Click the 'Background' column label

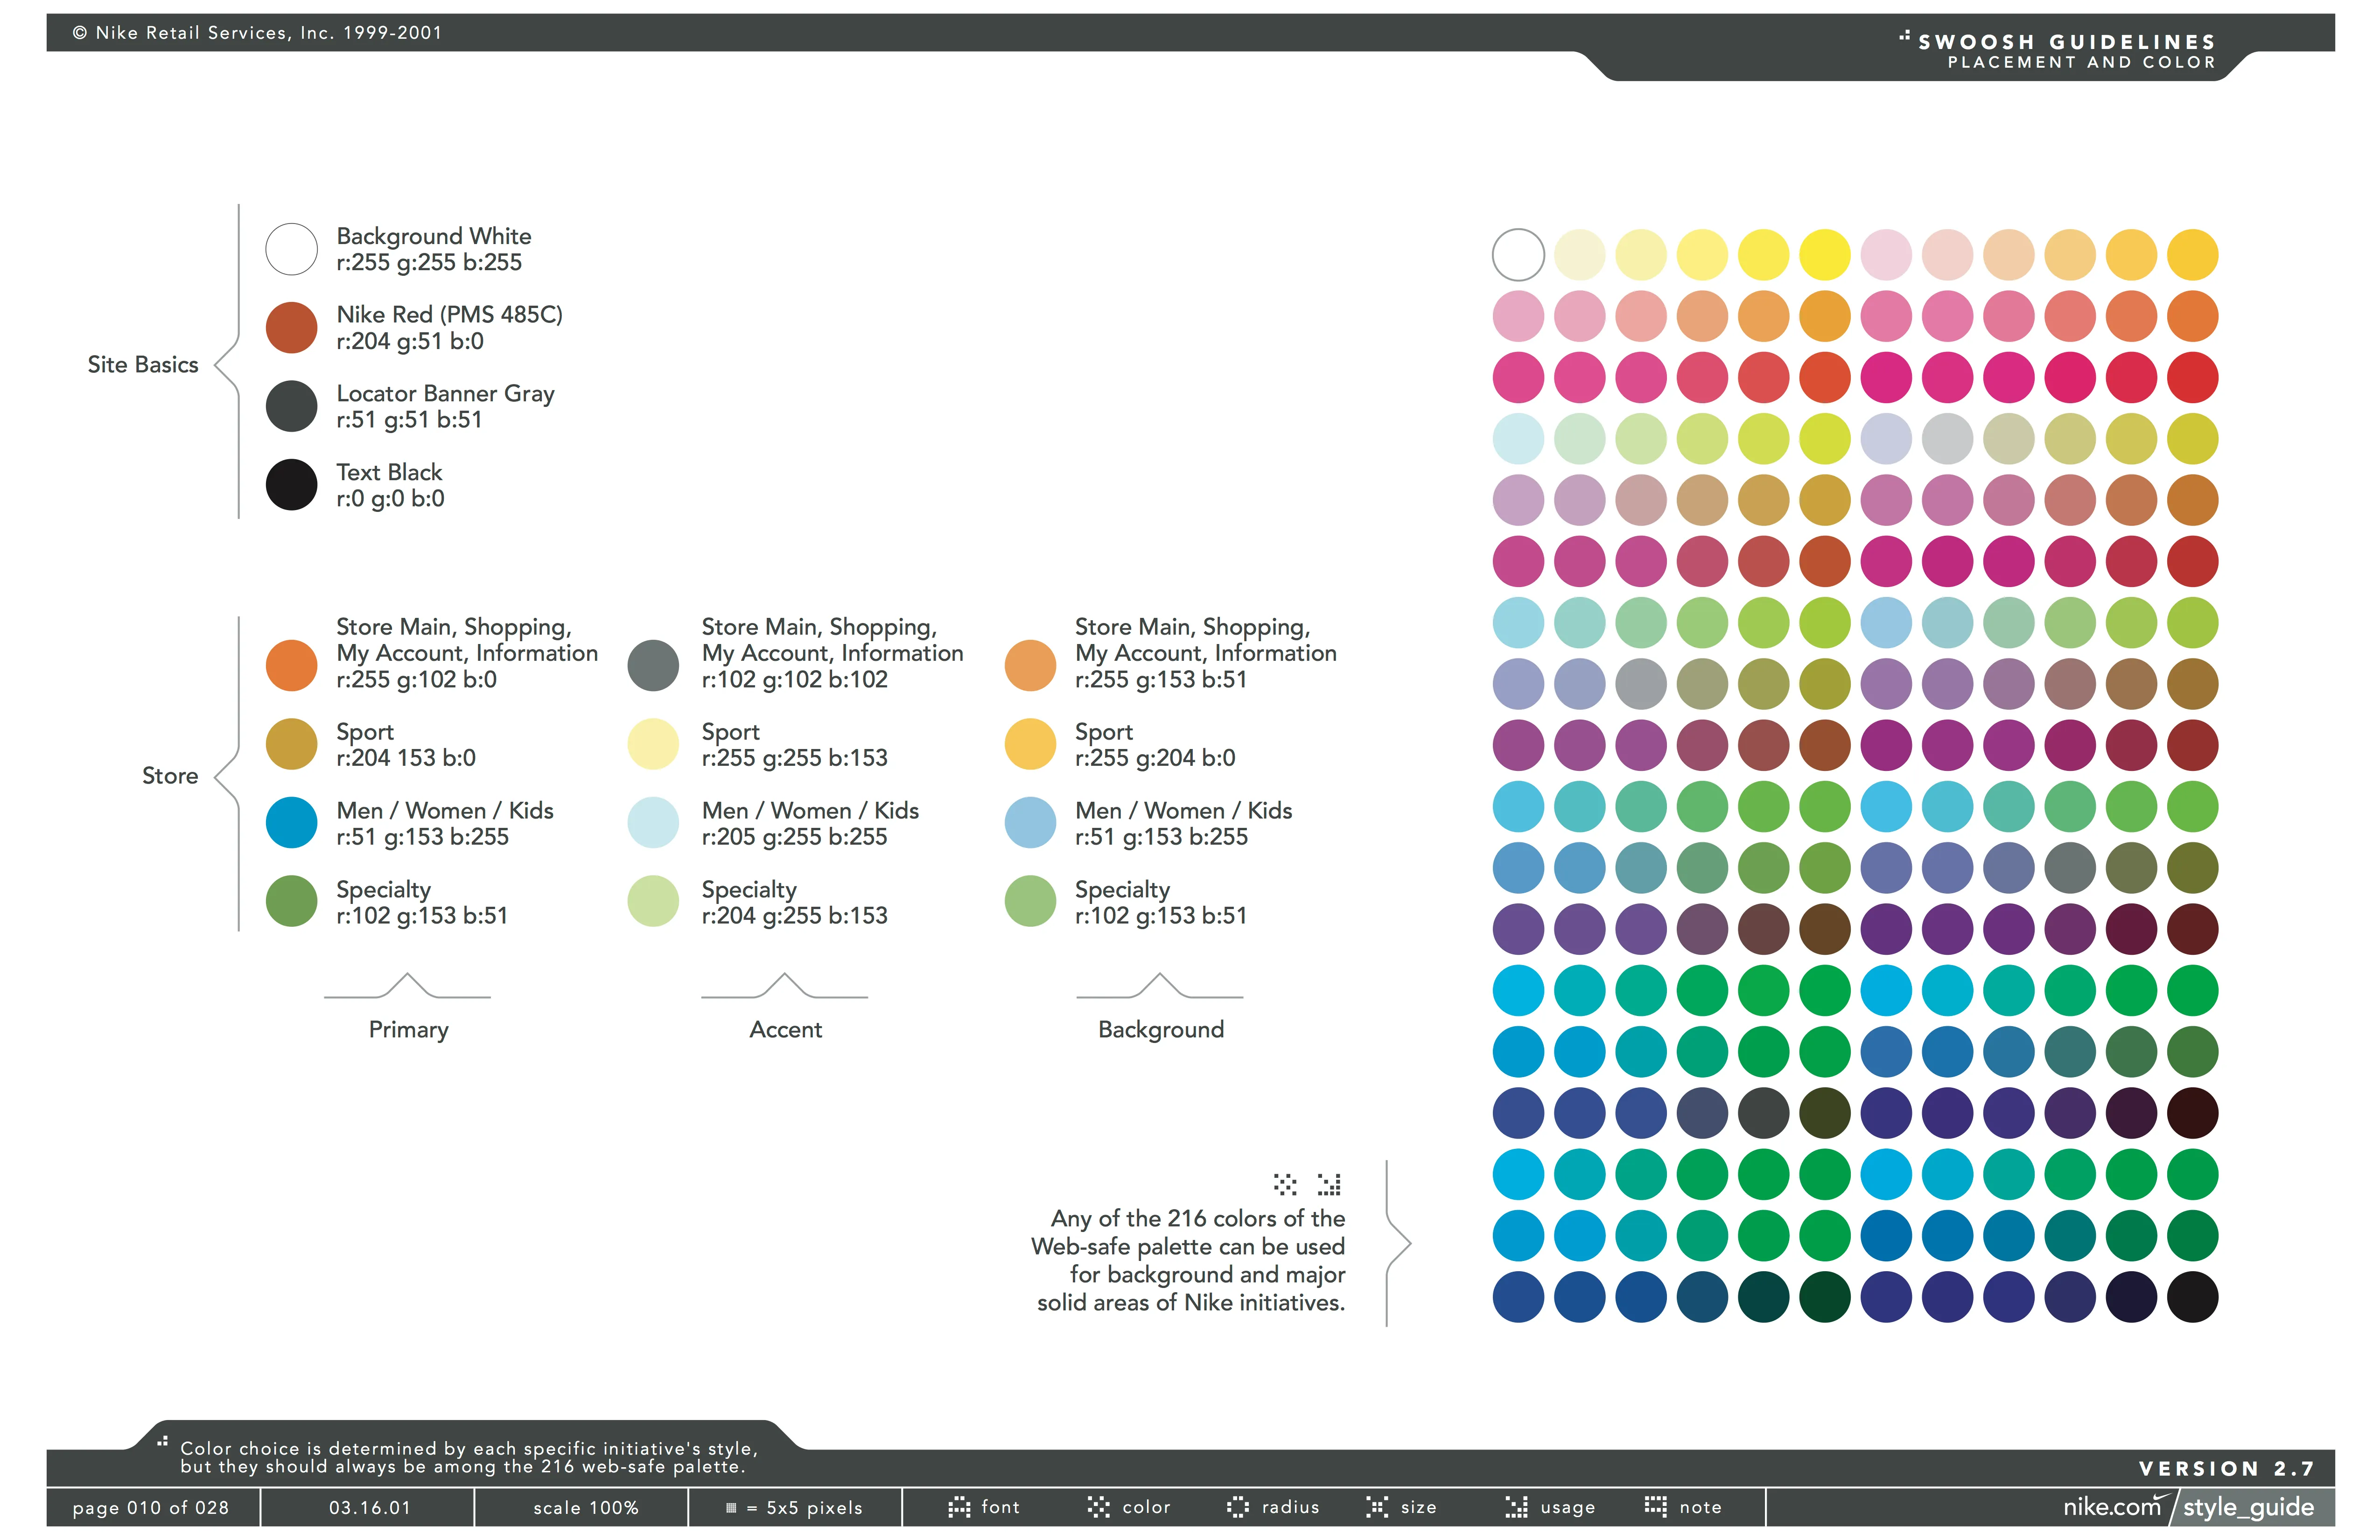tap(1161, 1030)
